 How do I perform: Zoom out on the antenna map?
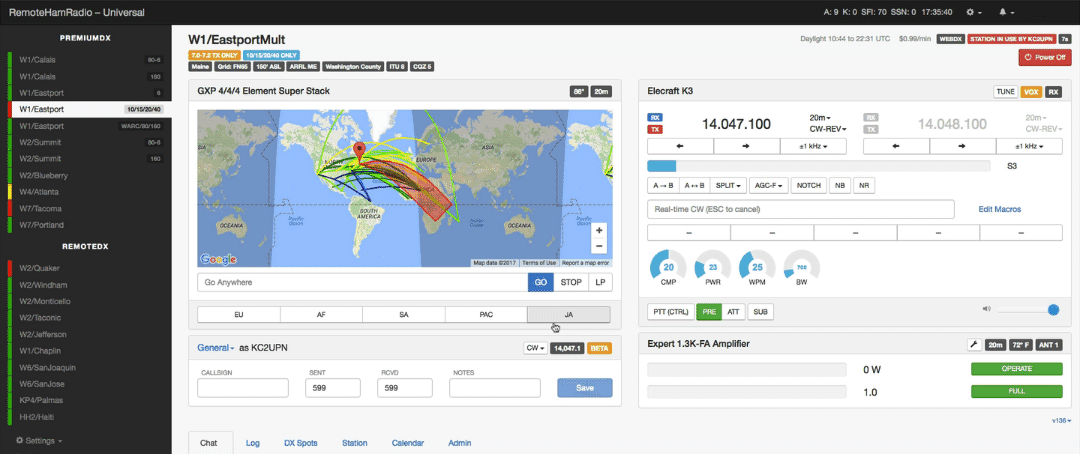tap(599, 245)
